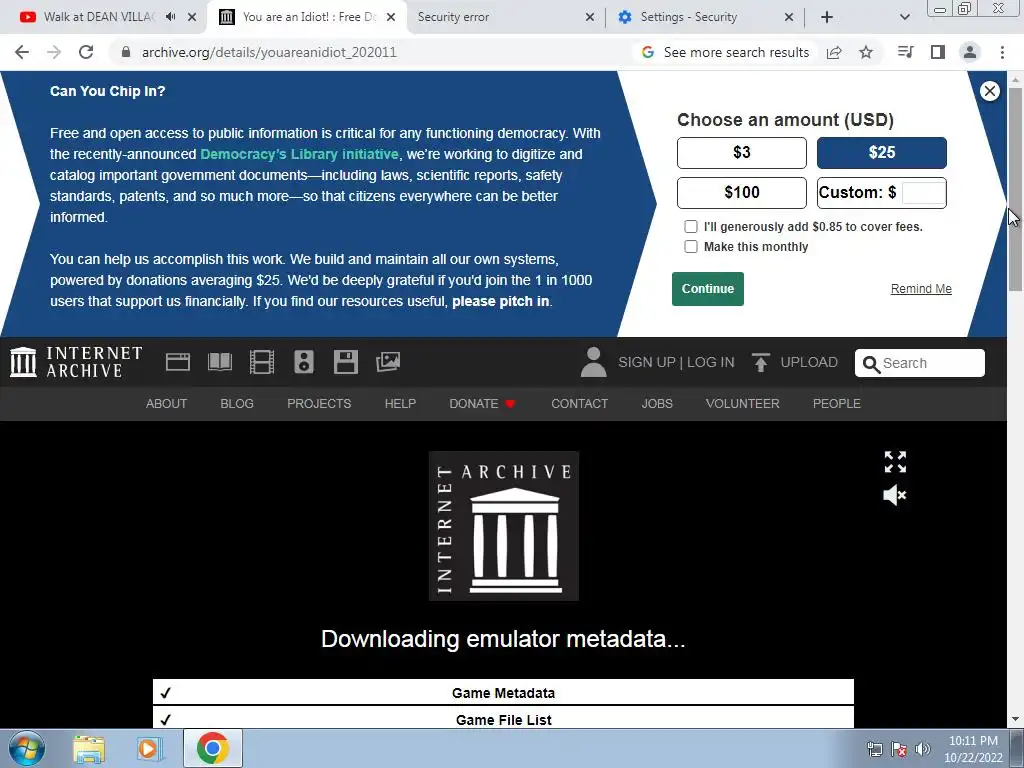Open Chrome's three-dot menu
The image size is (1024, 768).
coord(1002,52)
